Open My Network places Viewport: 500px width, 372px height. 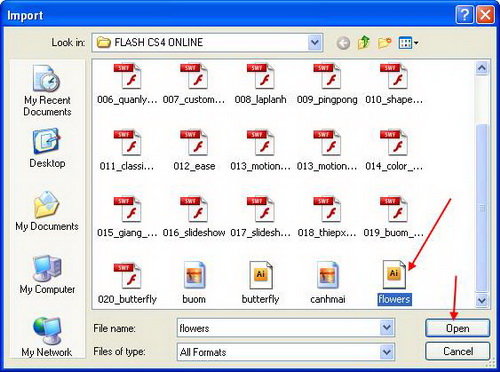47,337
